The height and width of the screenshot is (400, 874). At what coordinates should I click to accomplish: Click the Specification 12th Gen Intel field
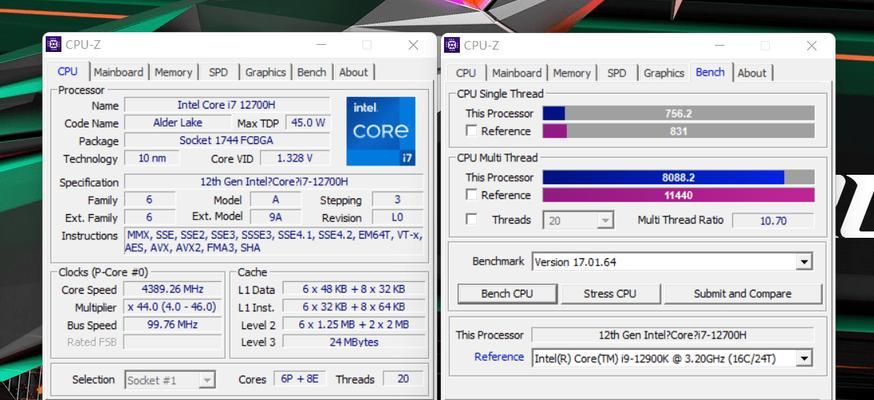(x=274, y=182)
